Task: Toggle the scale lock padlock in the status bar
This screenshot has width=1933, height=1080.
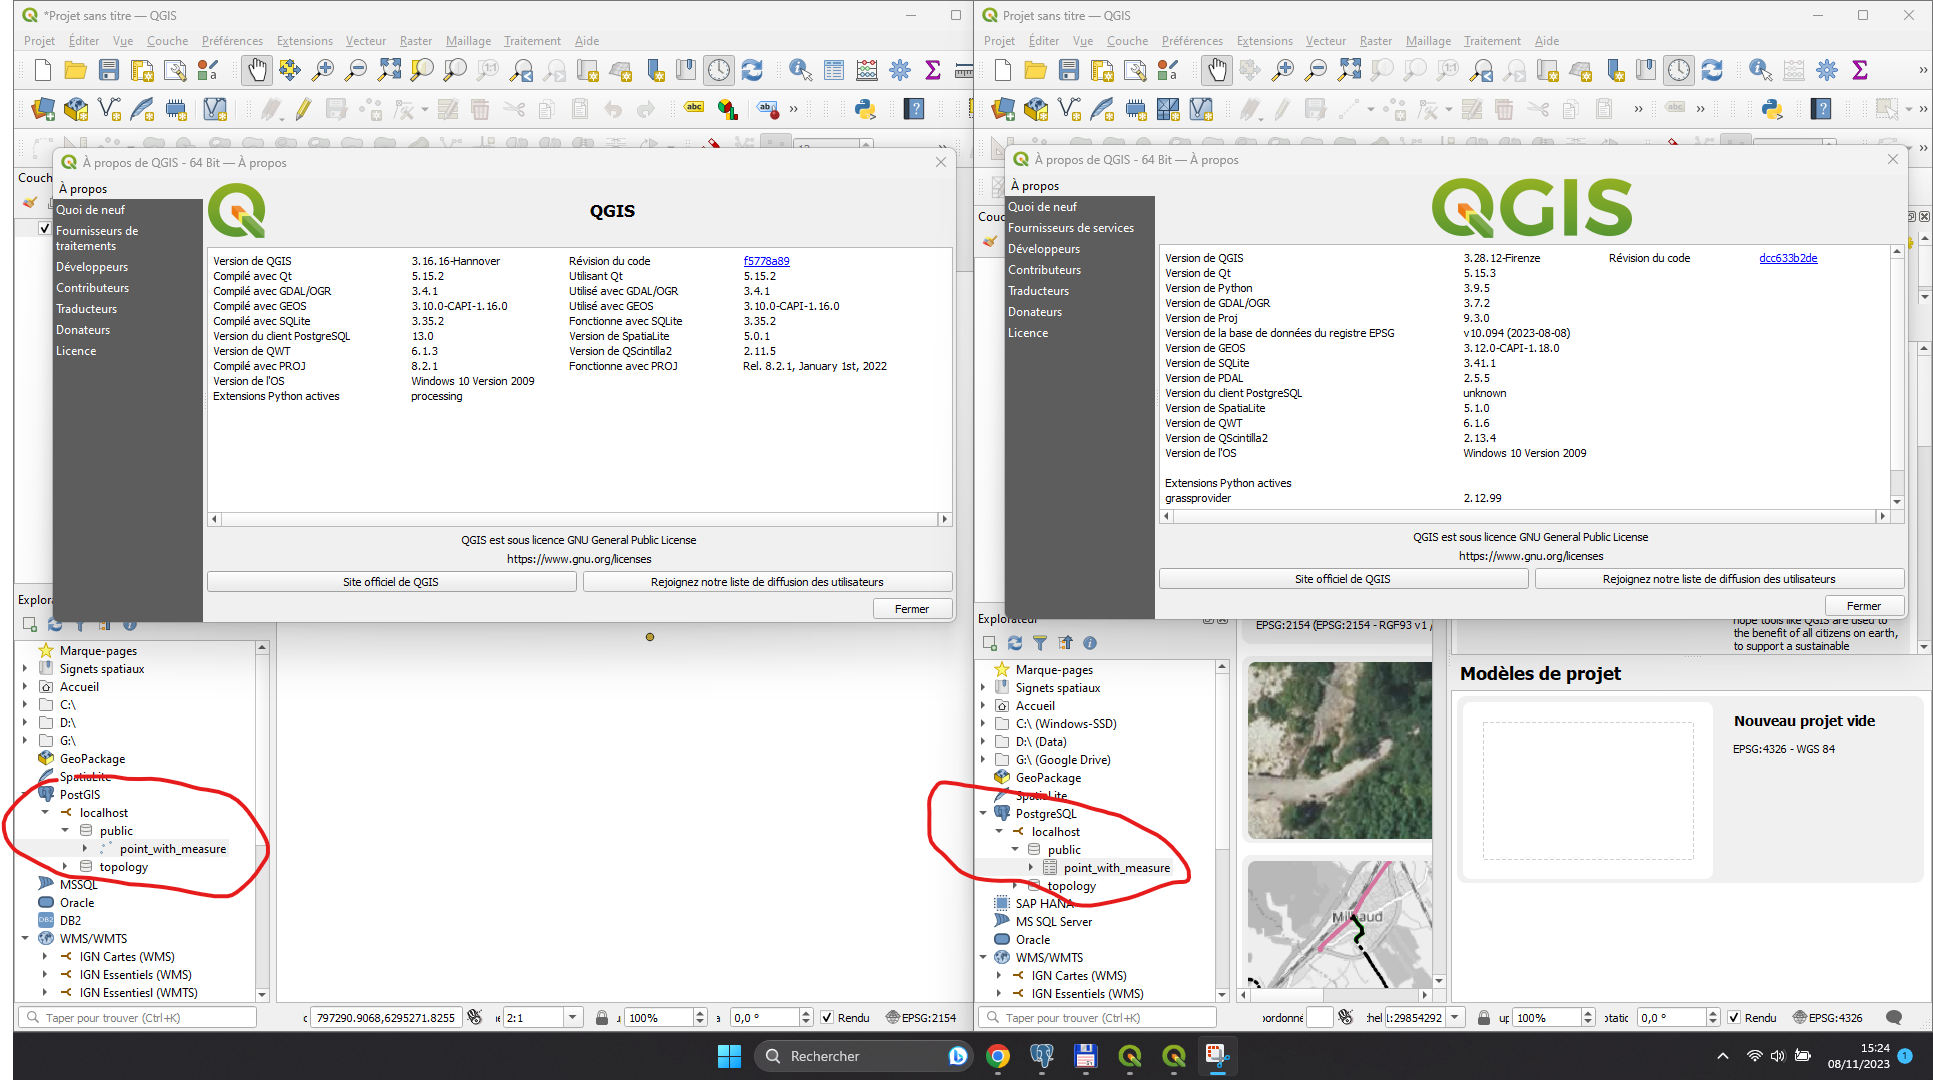Action: [x=602, y=1017]
